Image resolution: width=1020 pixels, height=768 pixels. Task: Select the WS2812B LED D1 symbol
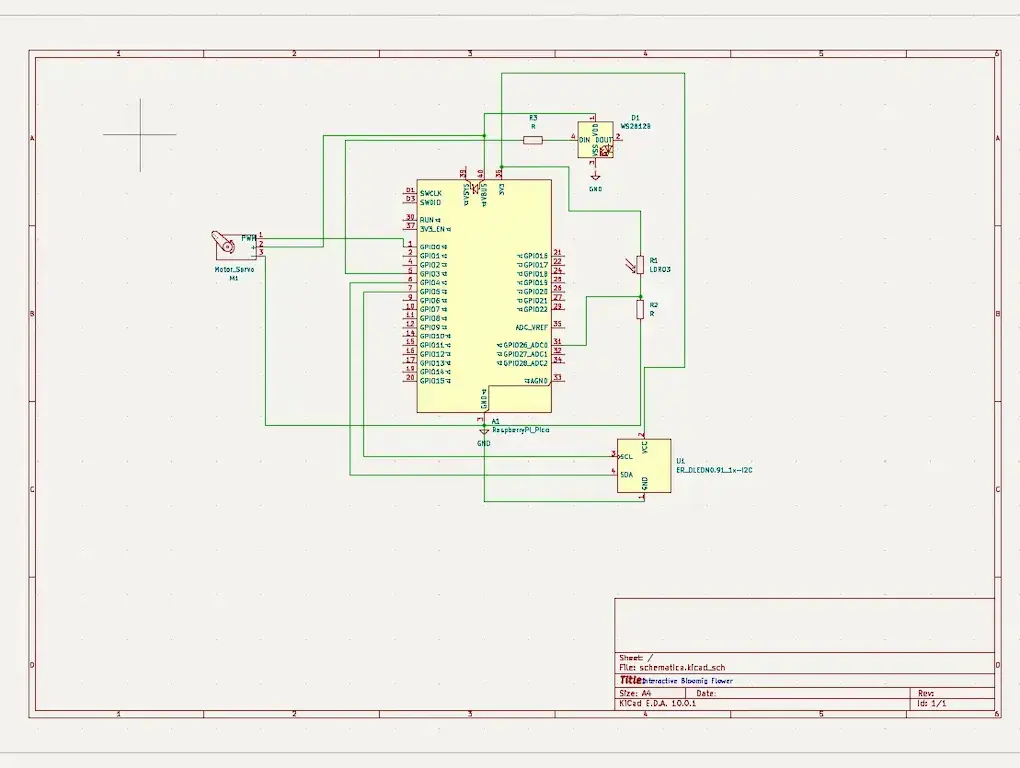click(x=595, y=140)
